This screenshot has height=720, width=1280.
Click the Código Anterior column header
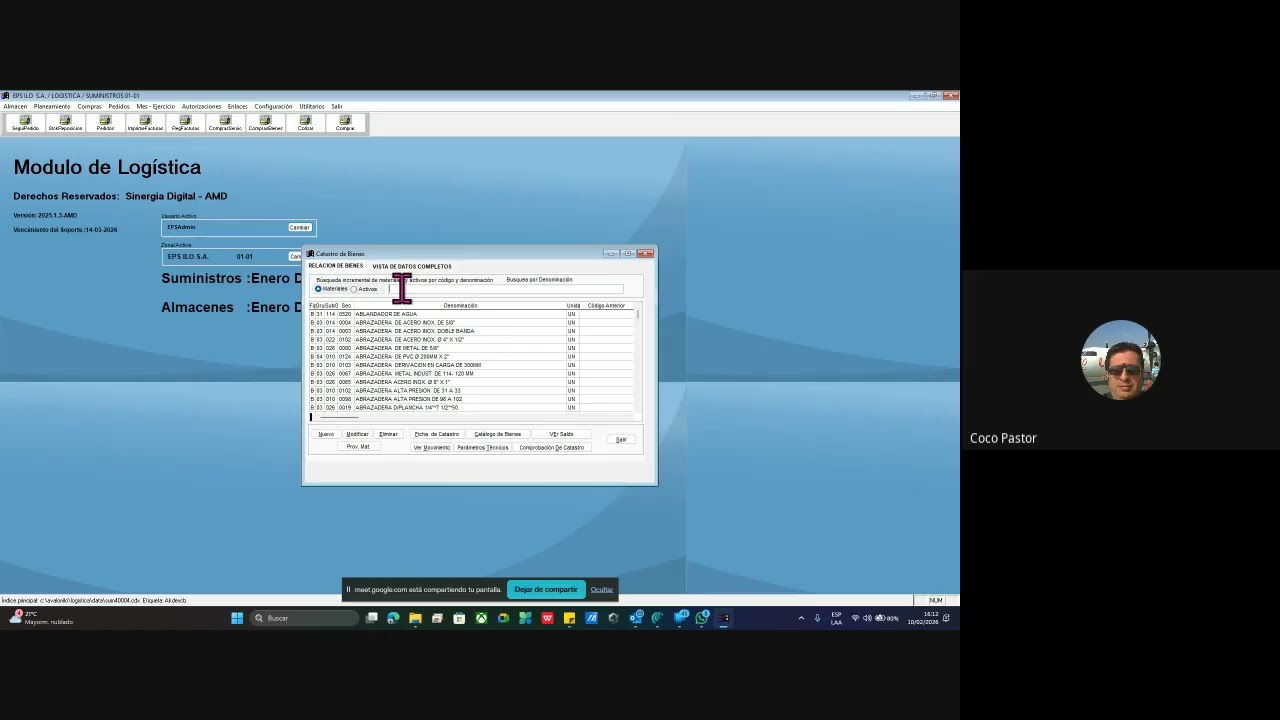(x=606, y=305)
